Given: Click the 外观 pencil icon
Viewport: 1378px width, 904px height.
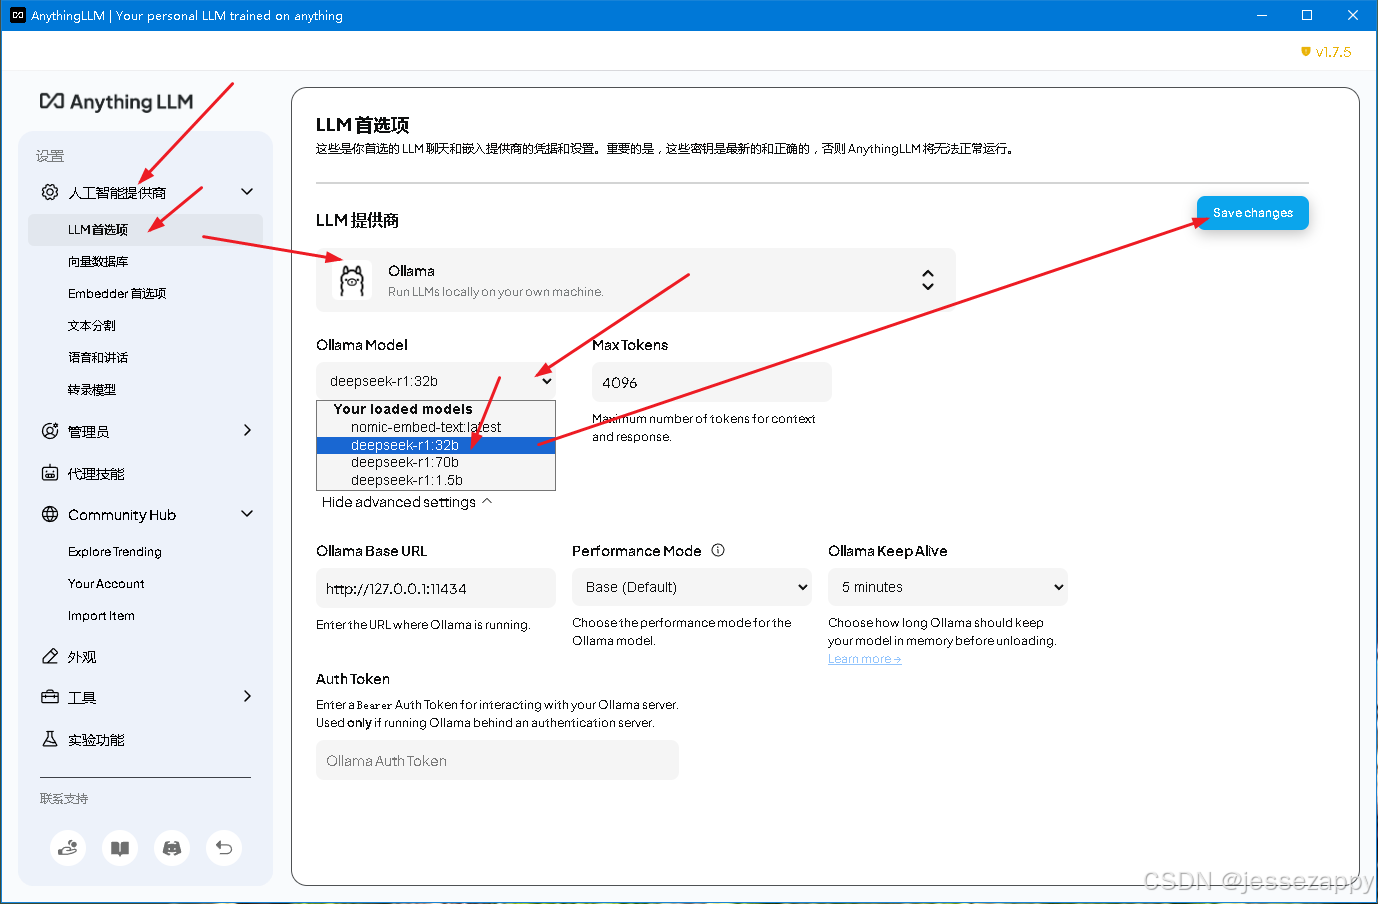Looking at the screenshot, I should (x=50, y=656).
